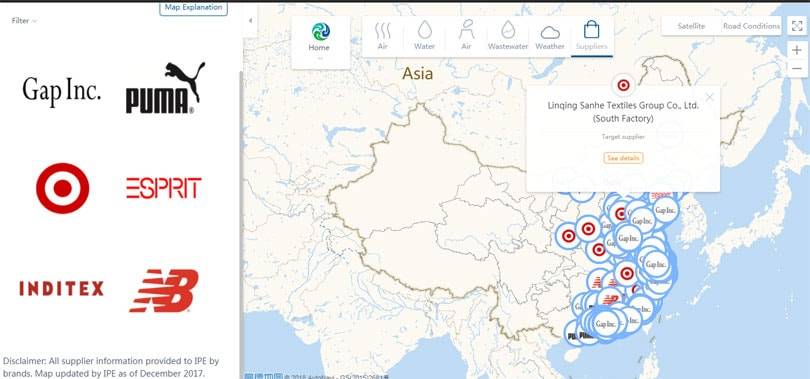This screenshot has height=379, width=810.
Task: Zoom out with the minus button
Action: [x=797, y=68]
